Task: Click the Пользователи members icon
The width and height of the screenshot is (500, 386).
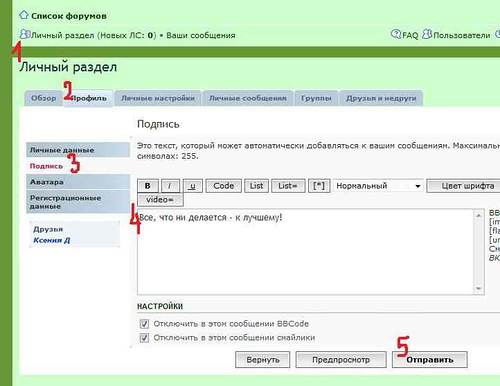Action: coord(427,34)
